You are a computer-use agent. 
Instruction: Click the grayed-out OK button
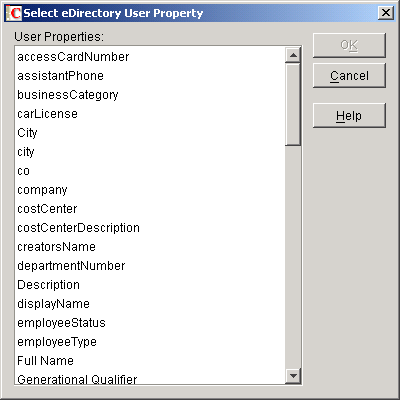(349, 45)
